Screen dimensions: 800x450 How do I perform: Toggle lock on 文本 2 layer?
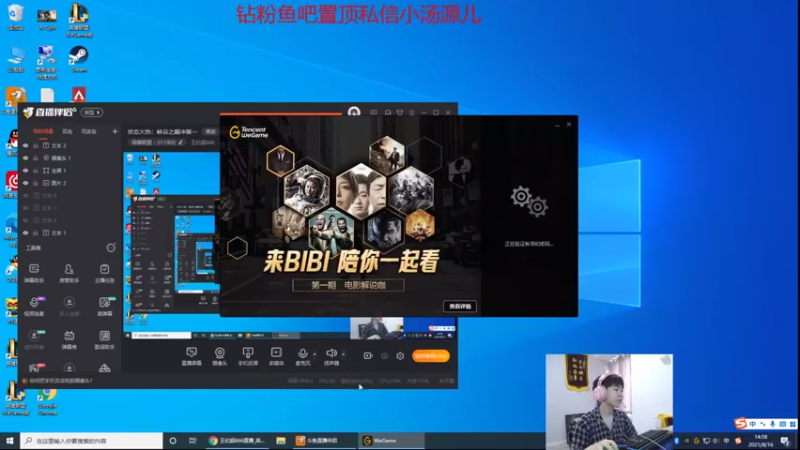point(36,145)
